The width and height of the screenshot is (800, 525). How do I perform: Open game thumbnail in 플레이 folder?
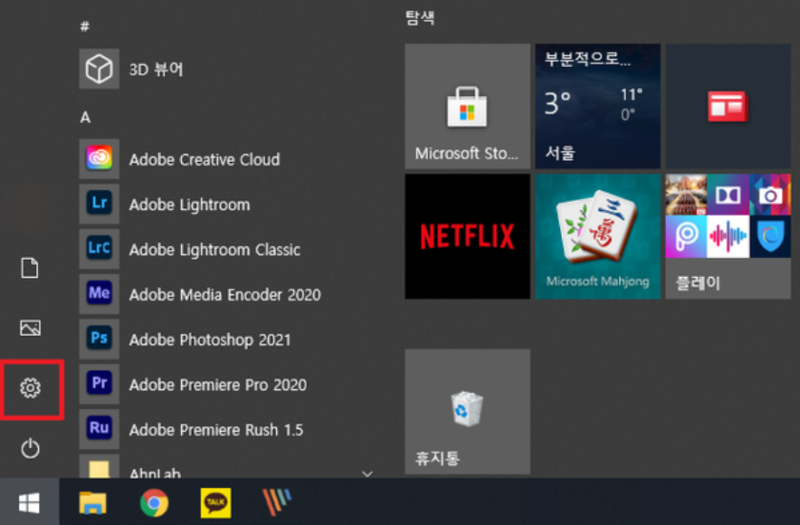(x=686, y=194)
